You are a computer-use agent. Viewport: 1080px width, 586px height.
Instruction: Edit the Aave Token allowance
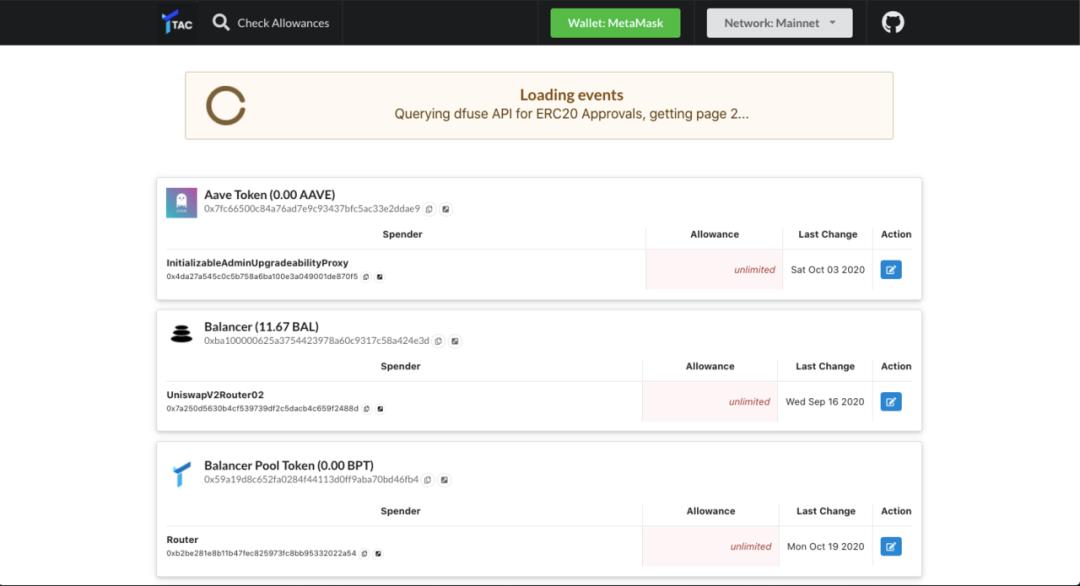pyautogui.click(x=891, y=270)
